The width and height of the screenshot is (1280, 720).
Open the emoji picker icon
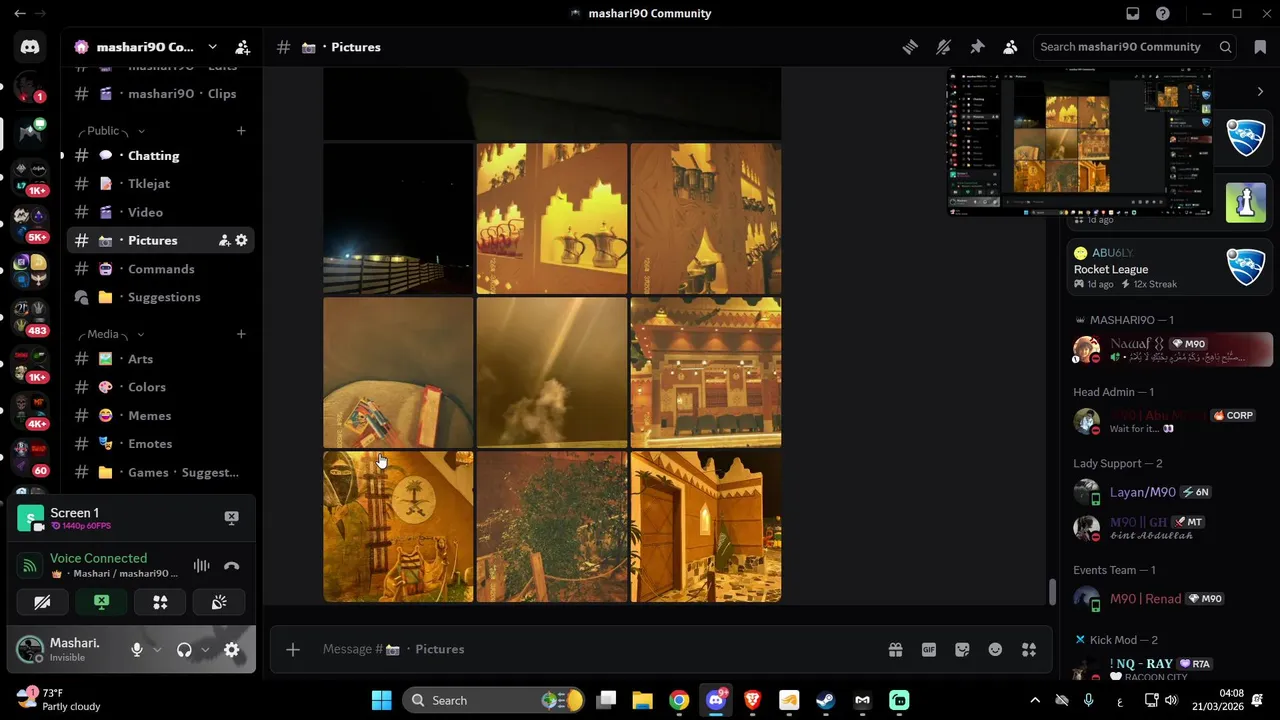pyautogui.click(x=995, y=649)
